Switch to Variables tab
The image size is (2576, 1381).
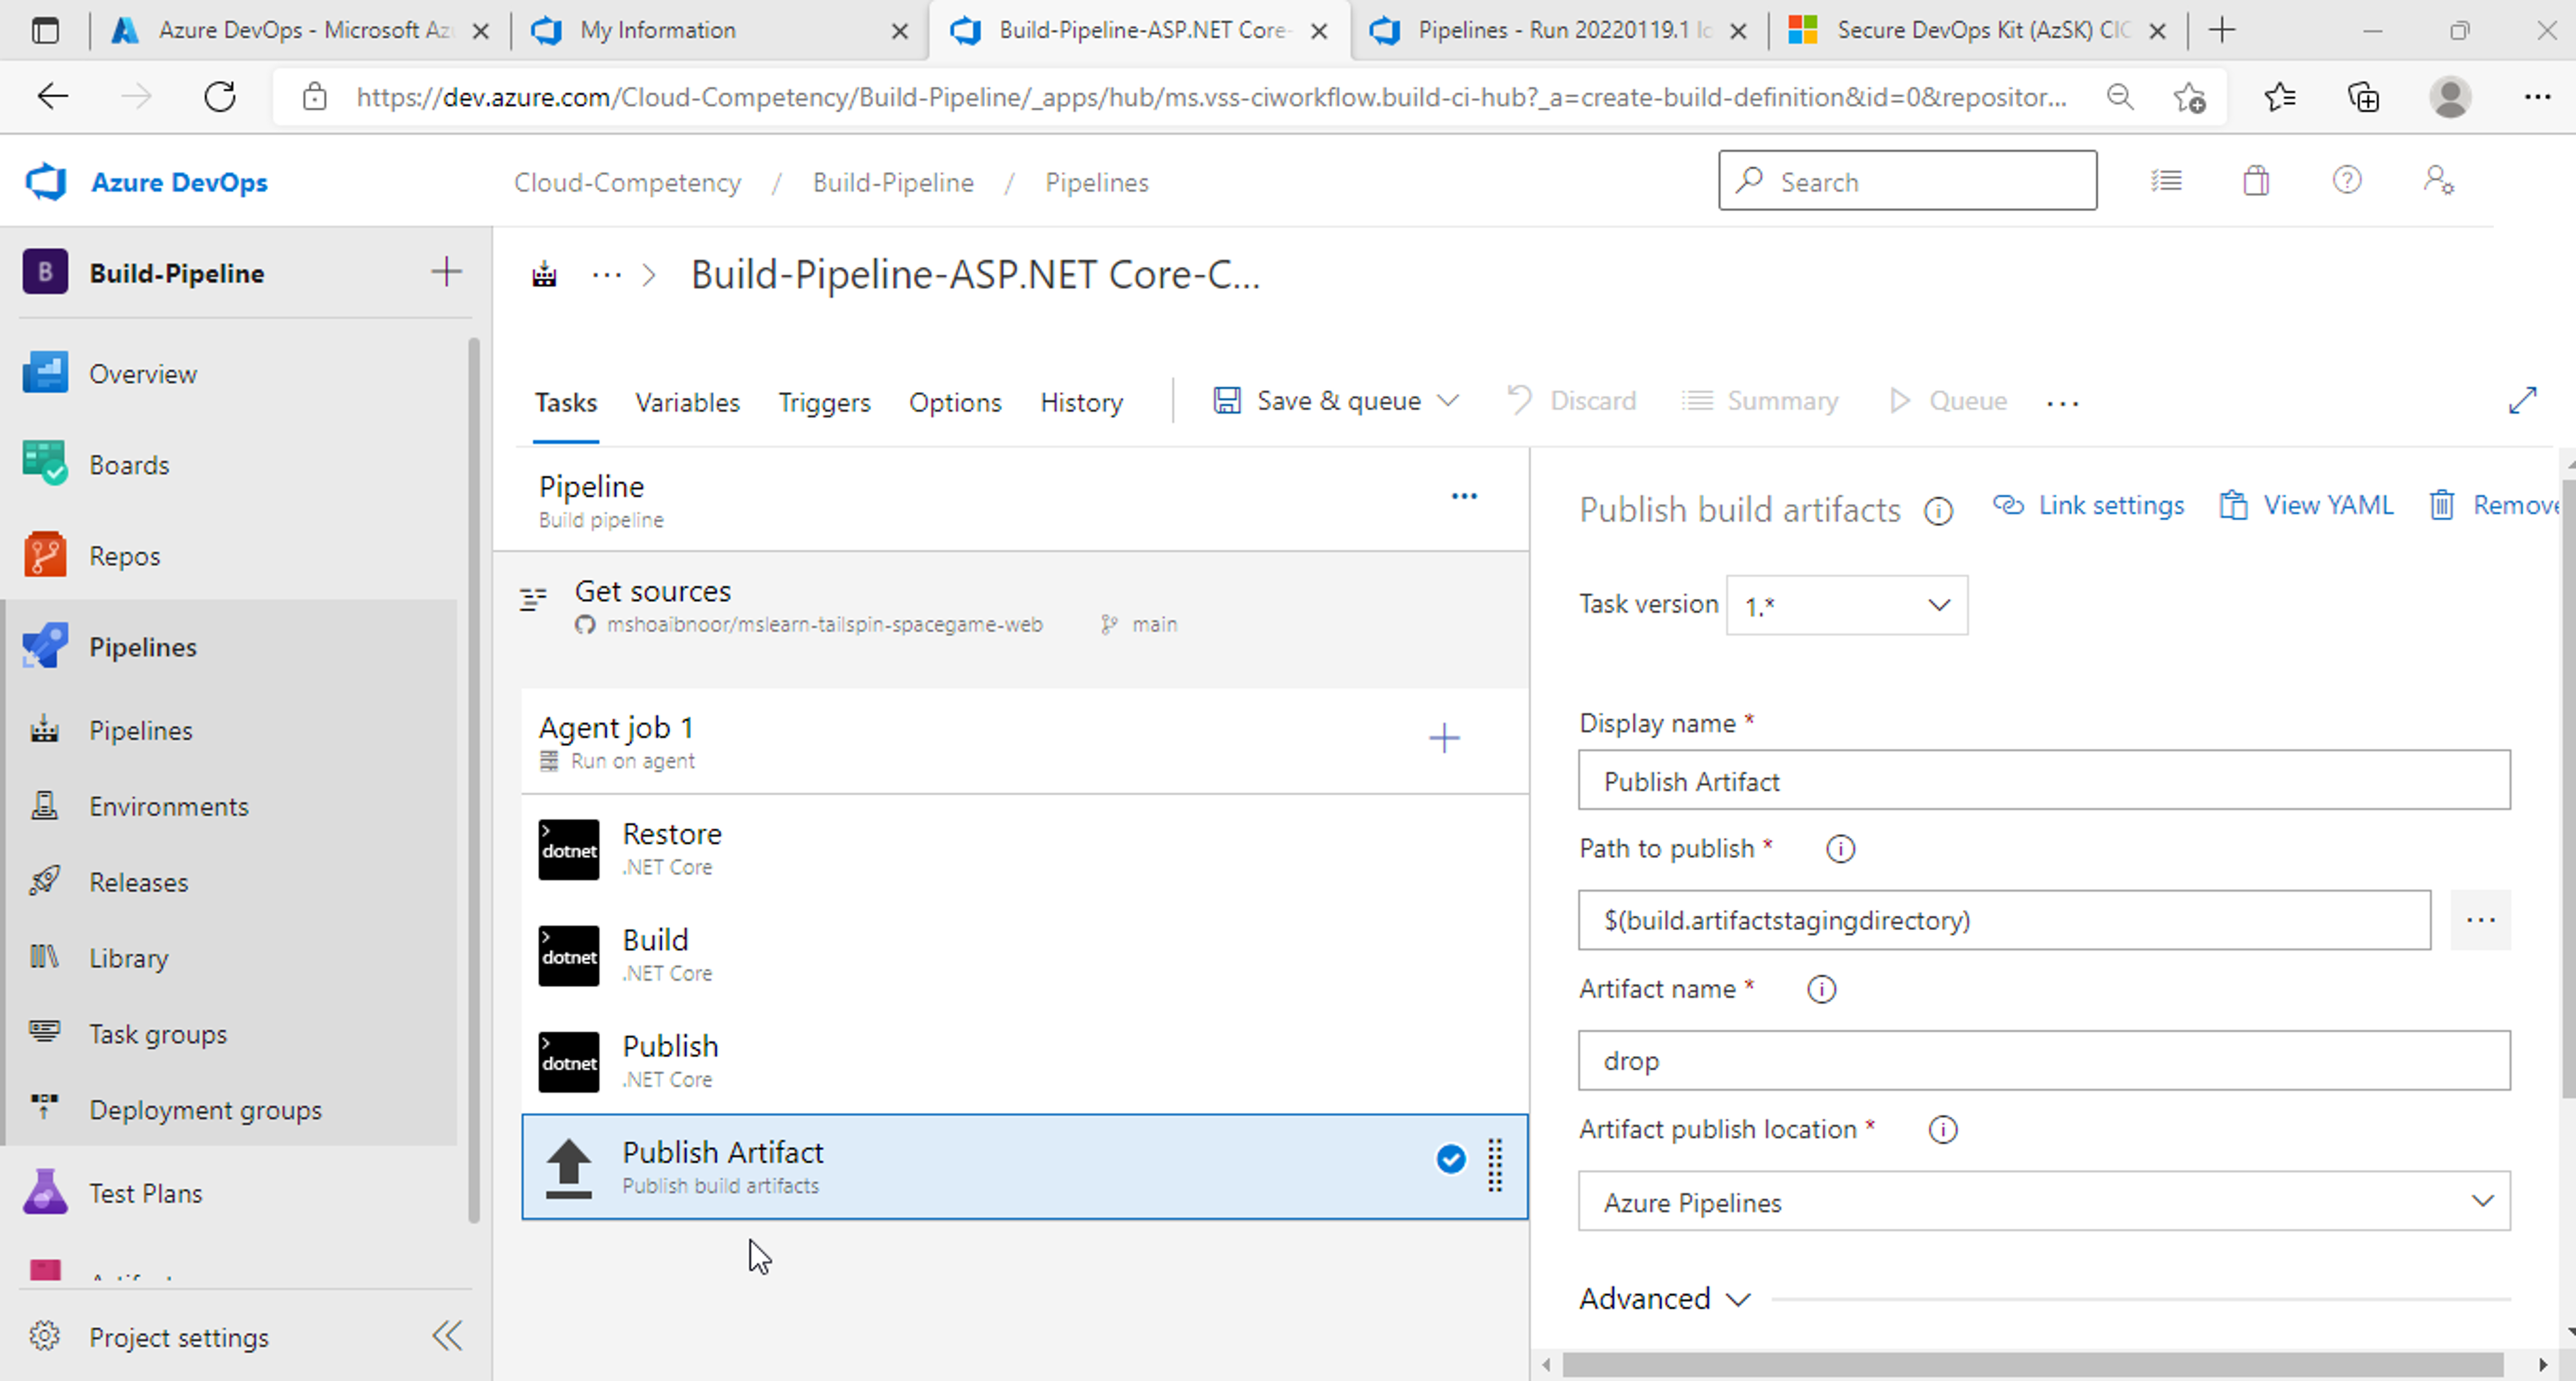tap(687, 402)
